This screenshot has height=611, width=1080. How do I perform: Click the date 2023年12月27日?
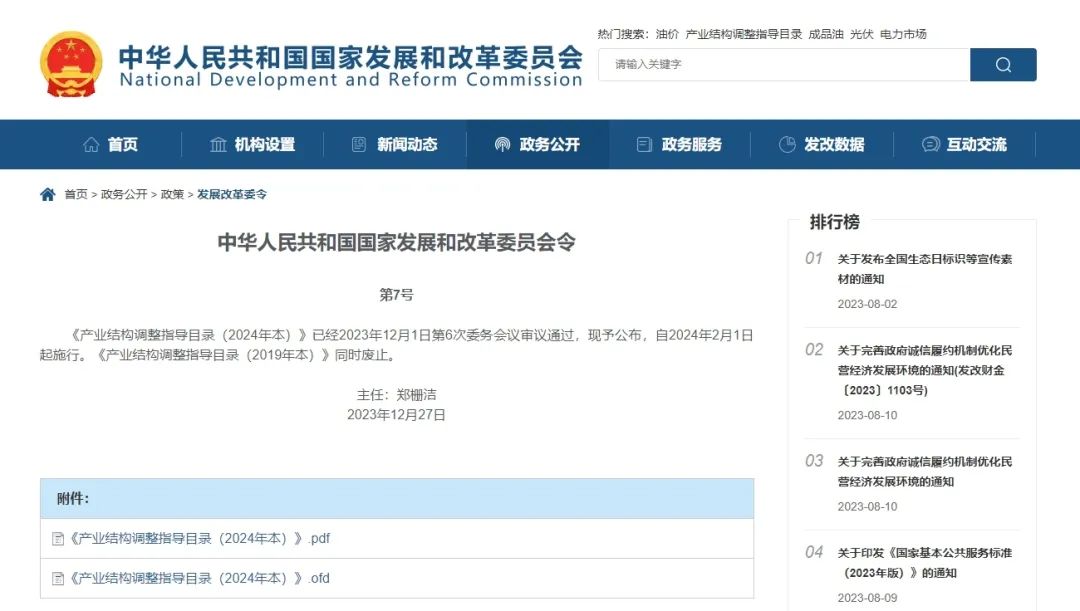pyautogui.click(x=396, y=415)
